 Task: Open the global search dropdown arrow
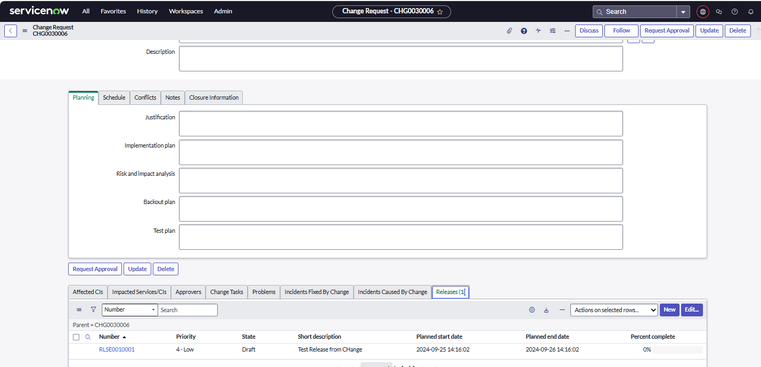683,12
